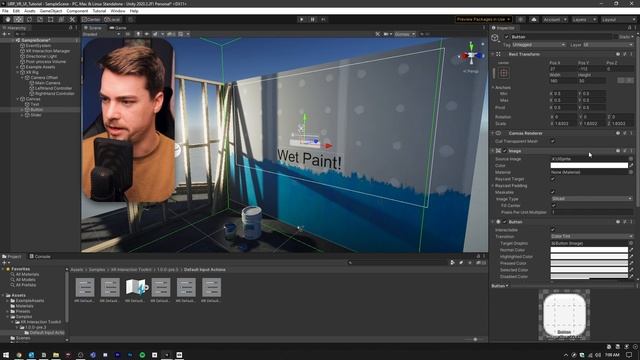Open File Explorer from the taskbar
The height and width of the screenshot is (360, 640).
point(56,355)
